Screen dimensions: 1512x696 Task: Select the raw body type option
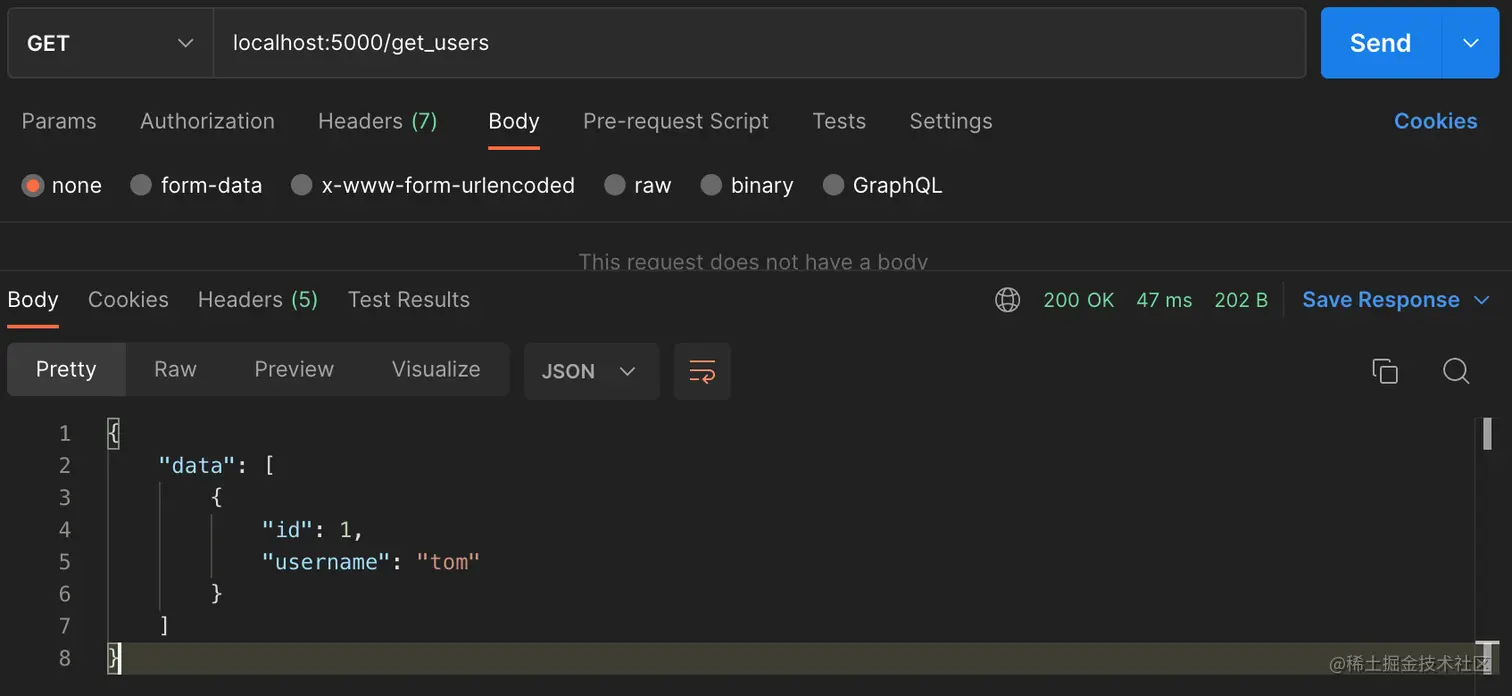point(615,185)
